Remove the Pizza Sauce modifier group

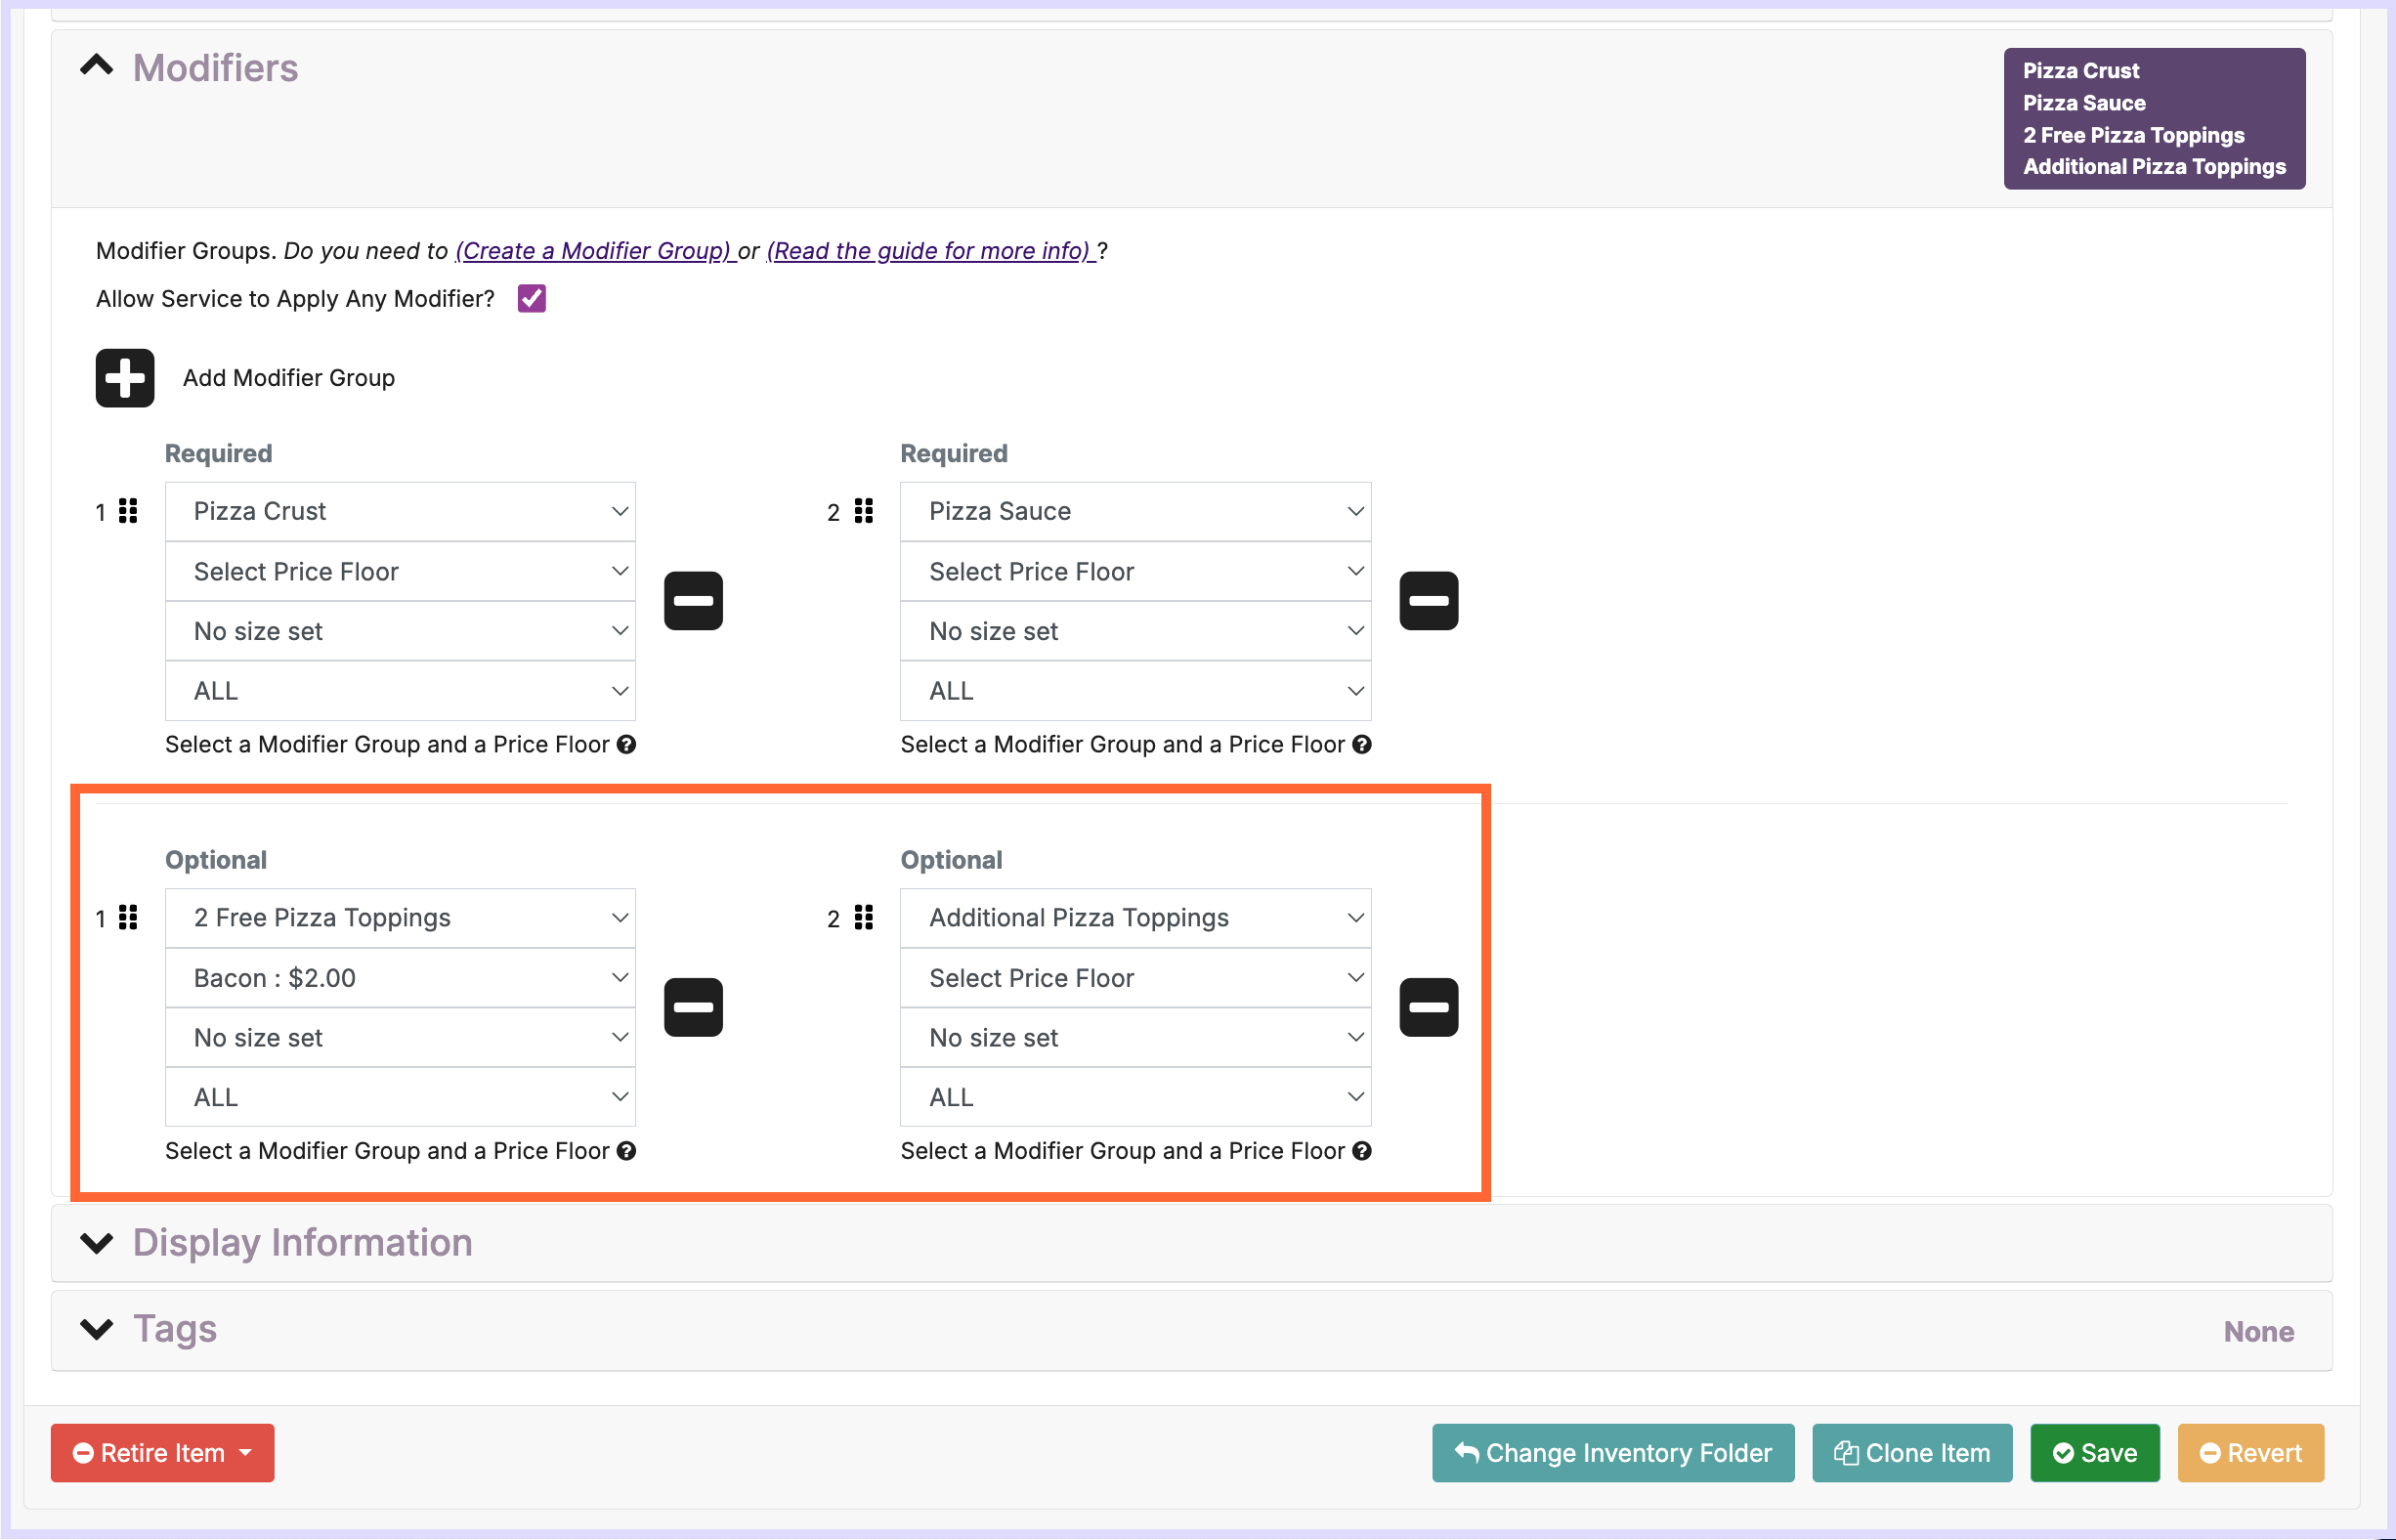(1428, 601)
